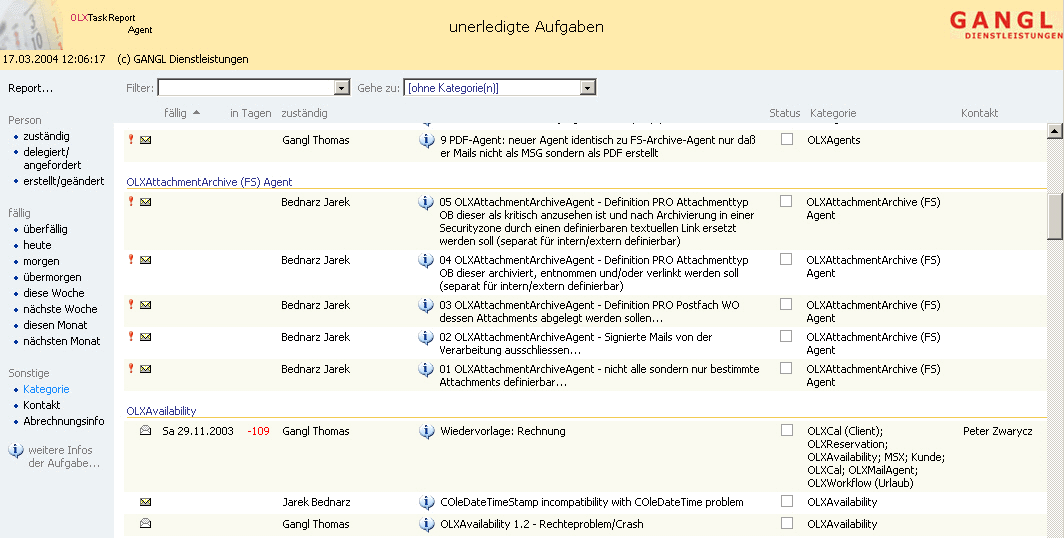The height and width of the screenshot is (538, 1064).
Task: Click priority exclamation in 05 OLXAttachmentArchiveAgent row
Action: pos(131,201)
